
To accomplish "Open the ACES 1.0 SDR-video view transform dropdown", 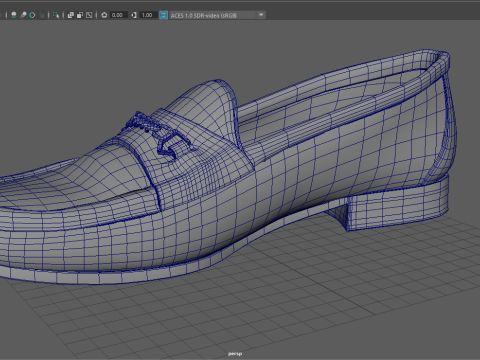I will (x=217, y=15).
